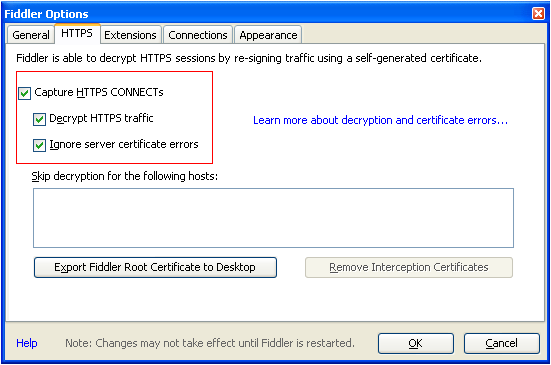Open the Help link
Image resolution: width=551 pixels, height=365 pixels.
point(27,343)
